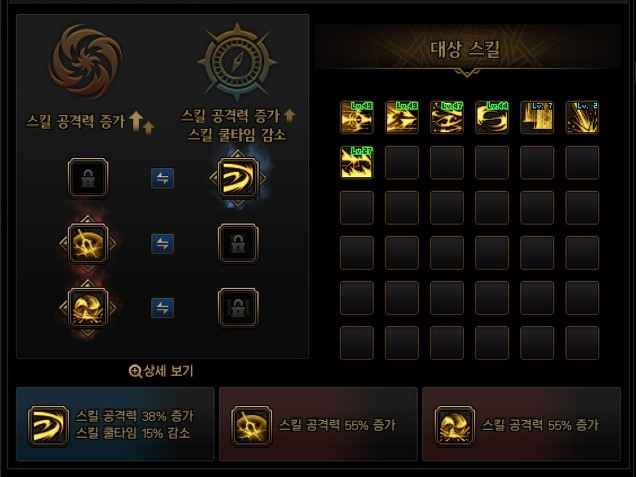Click the glowing blue slash skill slot
Viewport: 636px width, 477px height.
click(238, 178)
